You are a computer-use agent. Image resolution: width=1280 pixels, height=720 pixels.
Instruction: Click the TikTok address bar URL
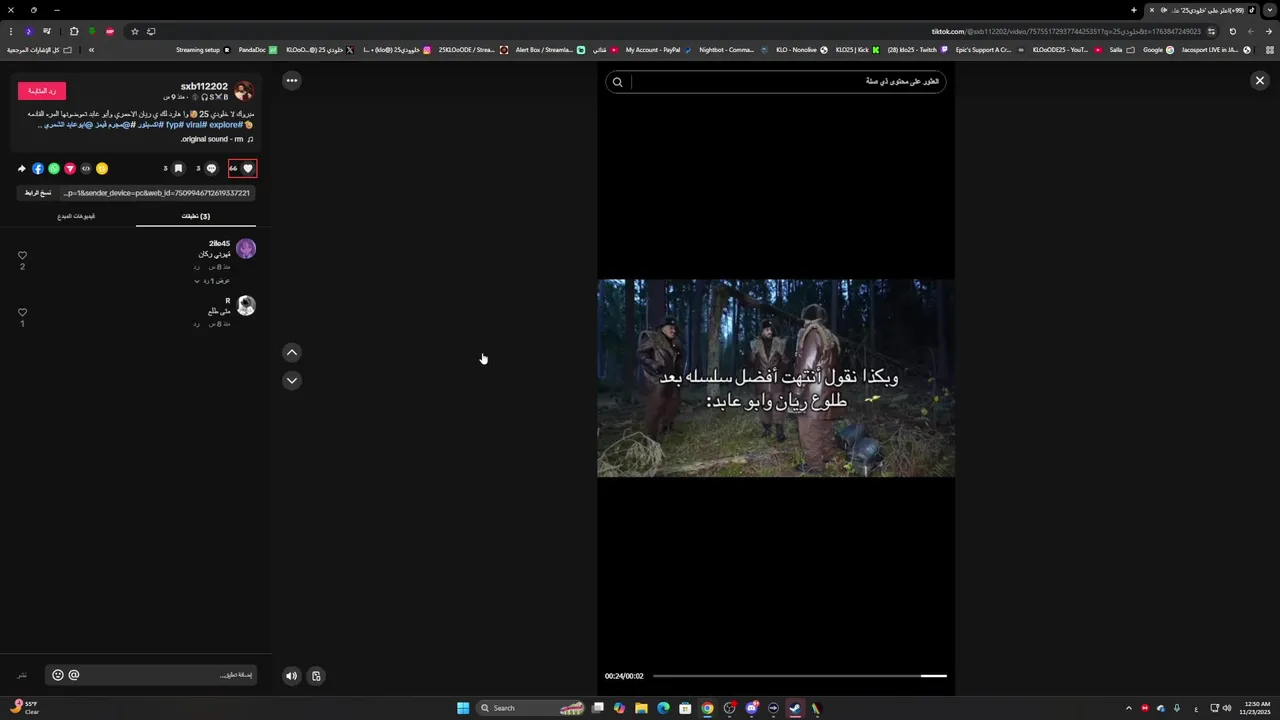pyautogui.click(x=1066, y=31)
